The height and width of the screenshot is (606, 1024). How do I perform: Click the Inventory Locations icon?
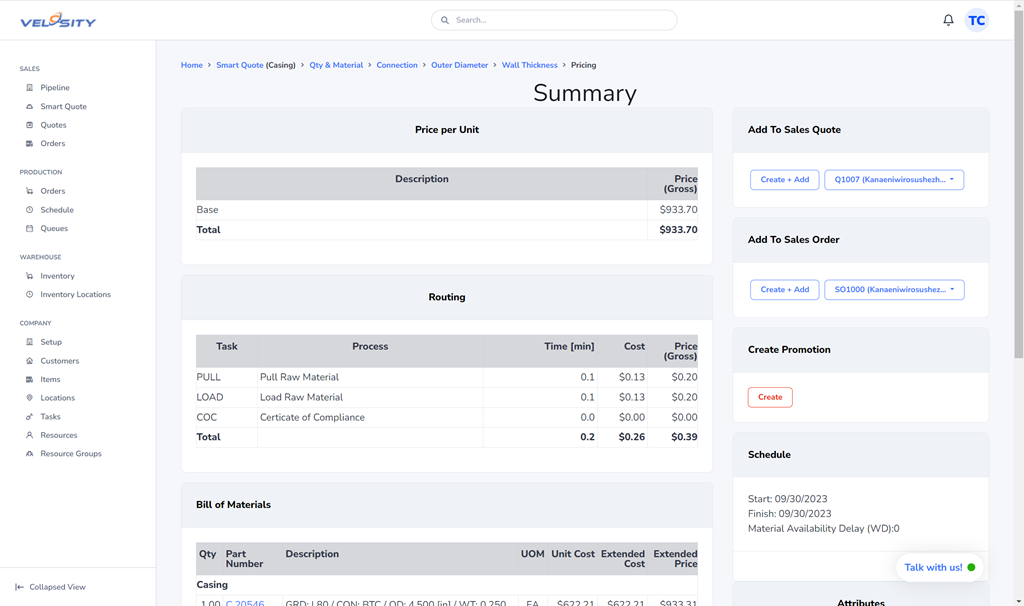(x=30, y=295)
